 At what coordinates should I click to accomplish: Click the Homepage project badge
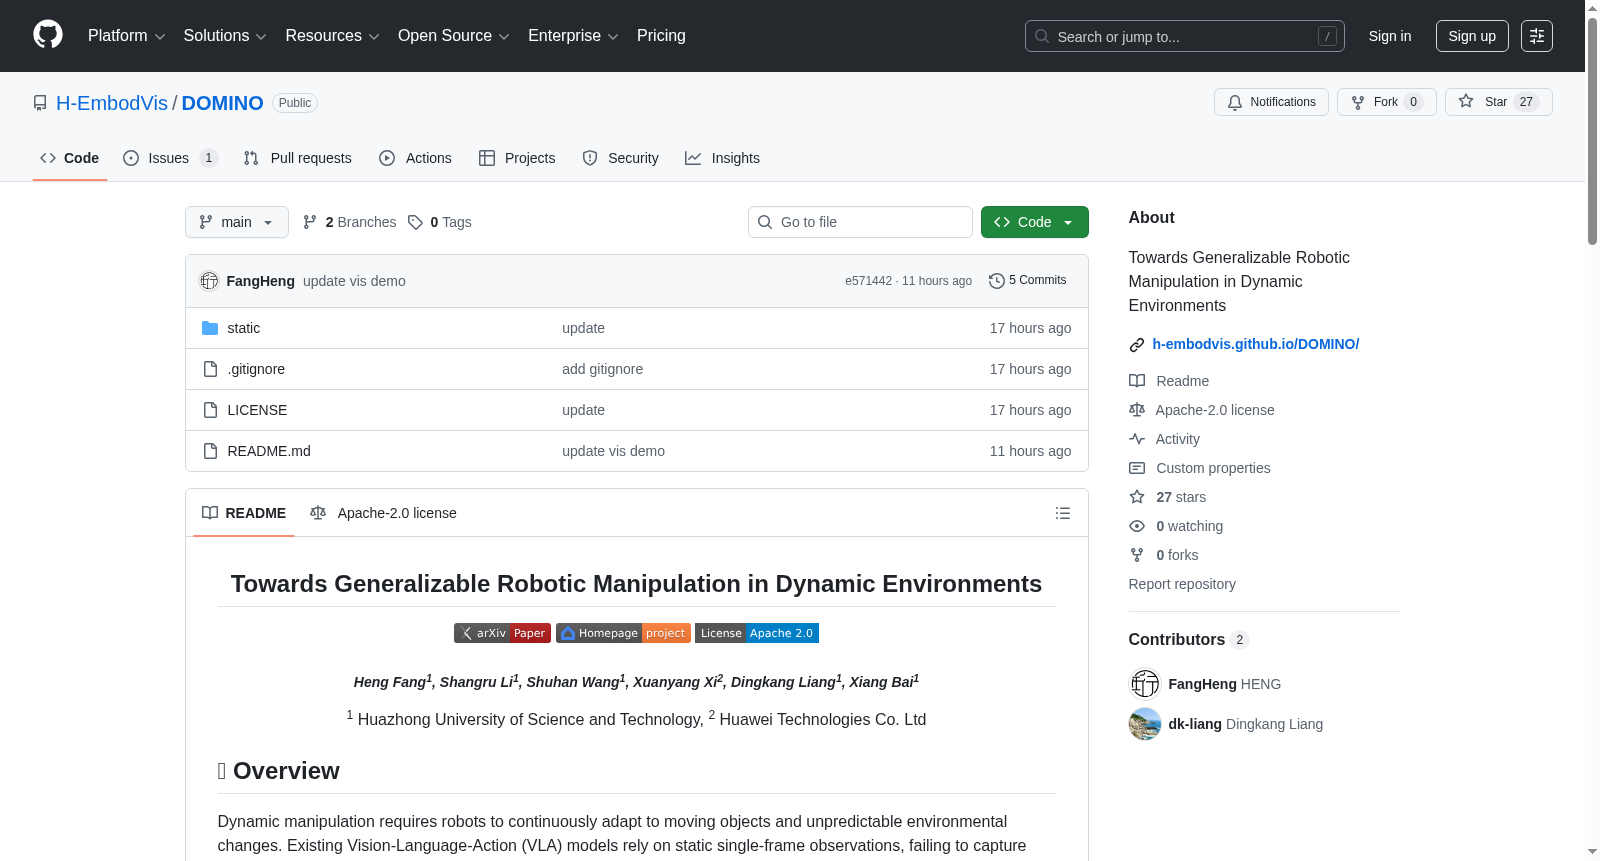tap(623, 633)
